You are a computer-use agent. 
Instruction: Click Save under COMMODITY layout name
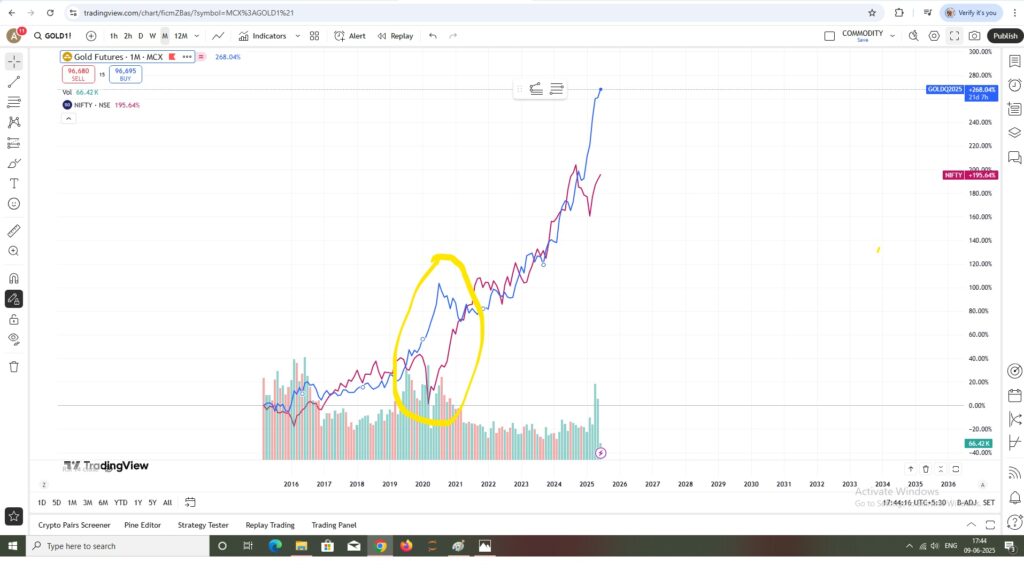click(863, 40)
